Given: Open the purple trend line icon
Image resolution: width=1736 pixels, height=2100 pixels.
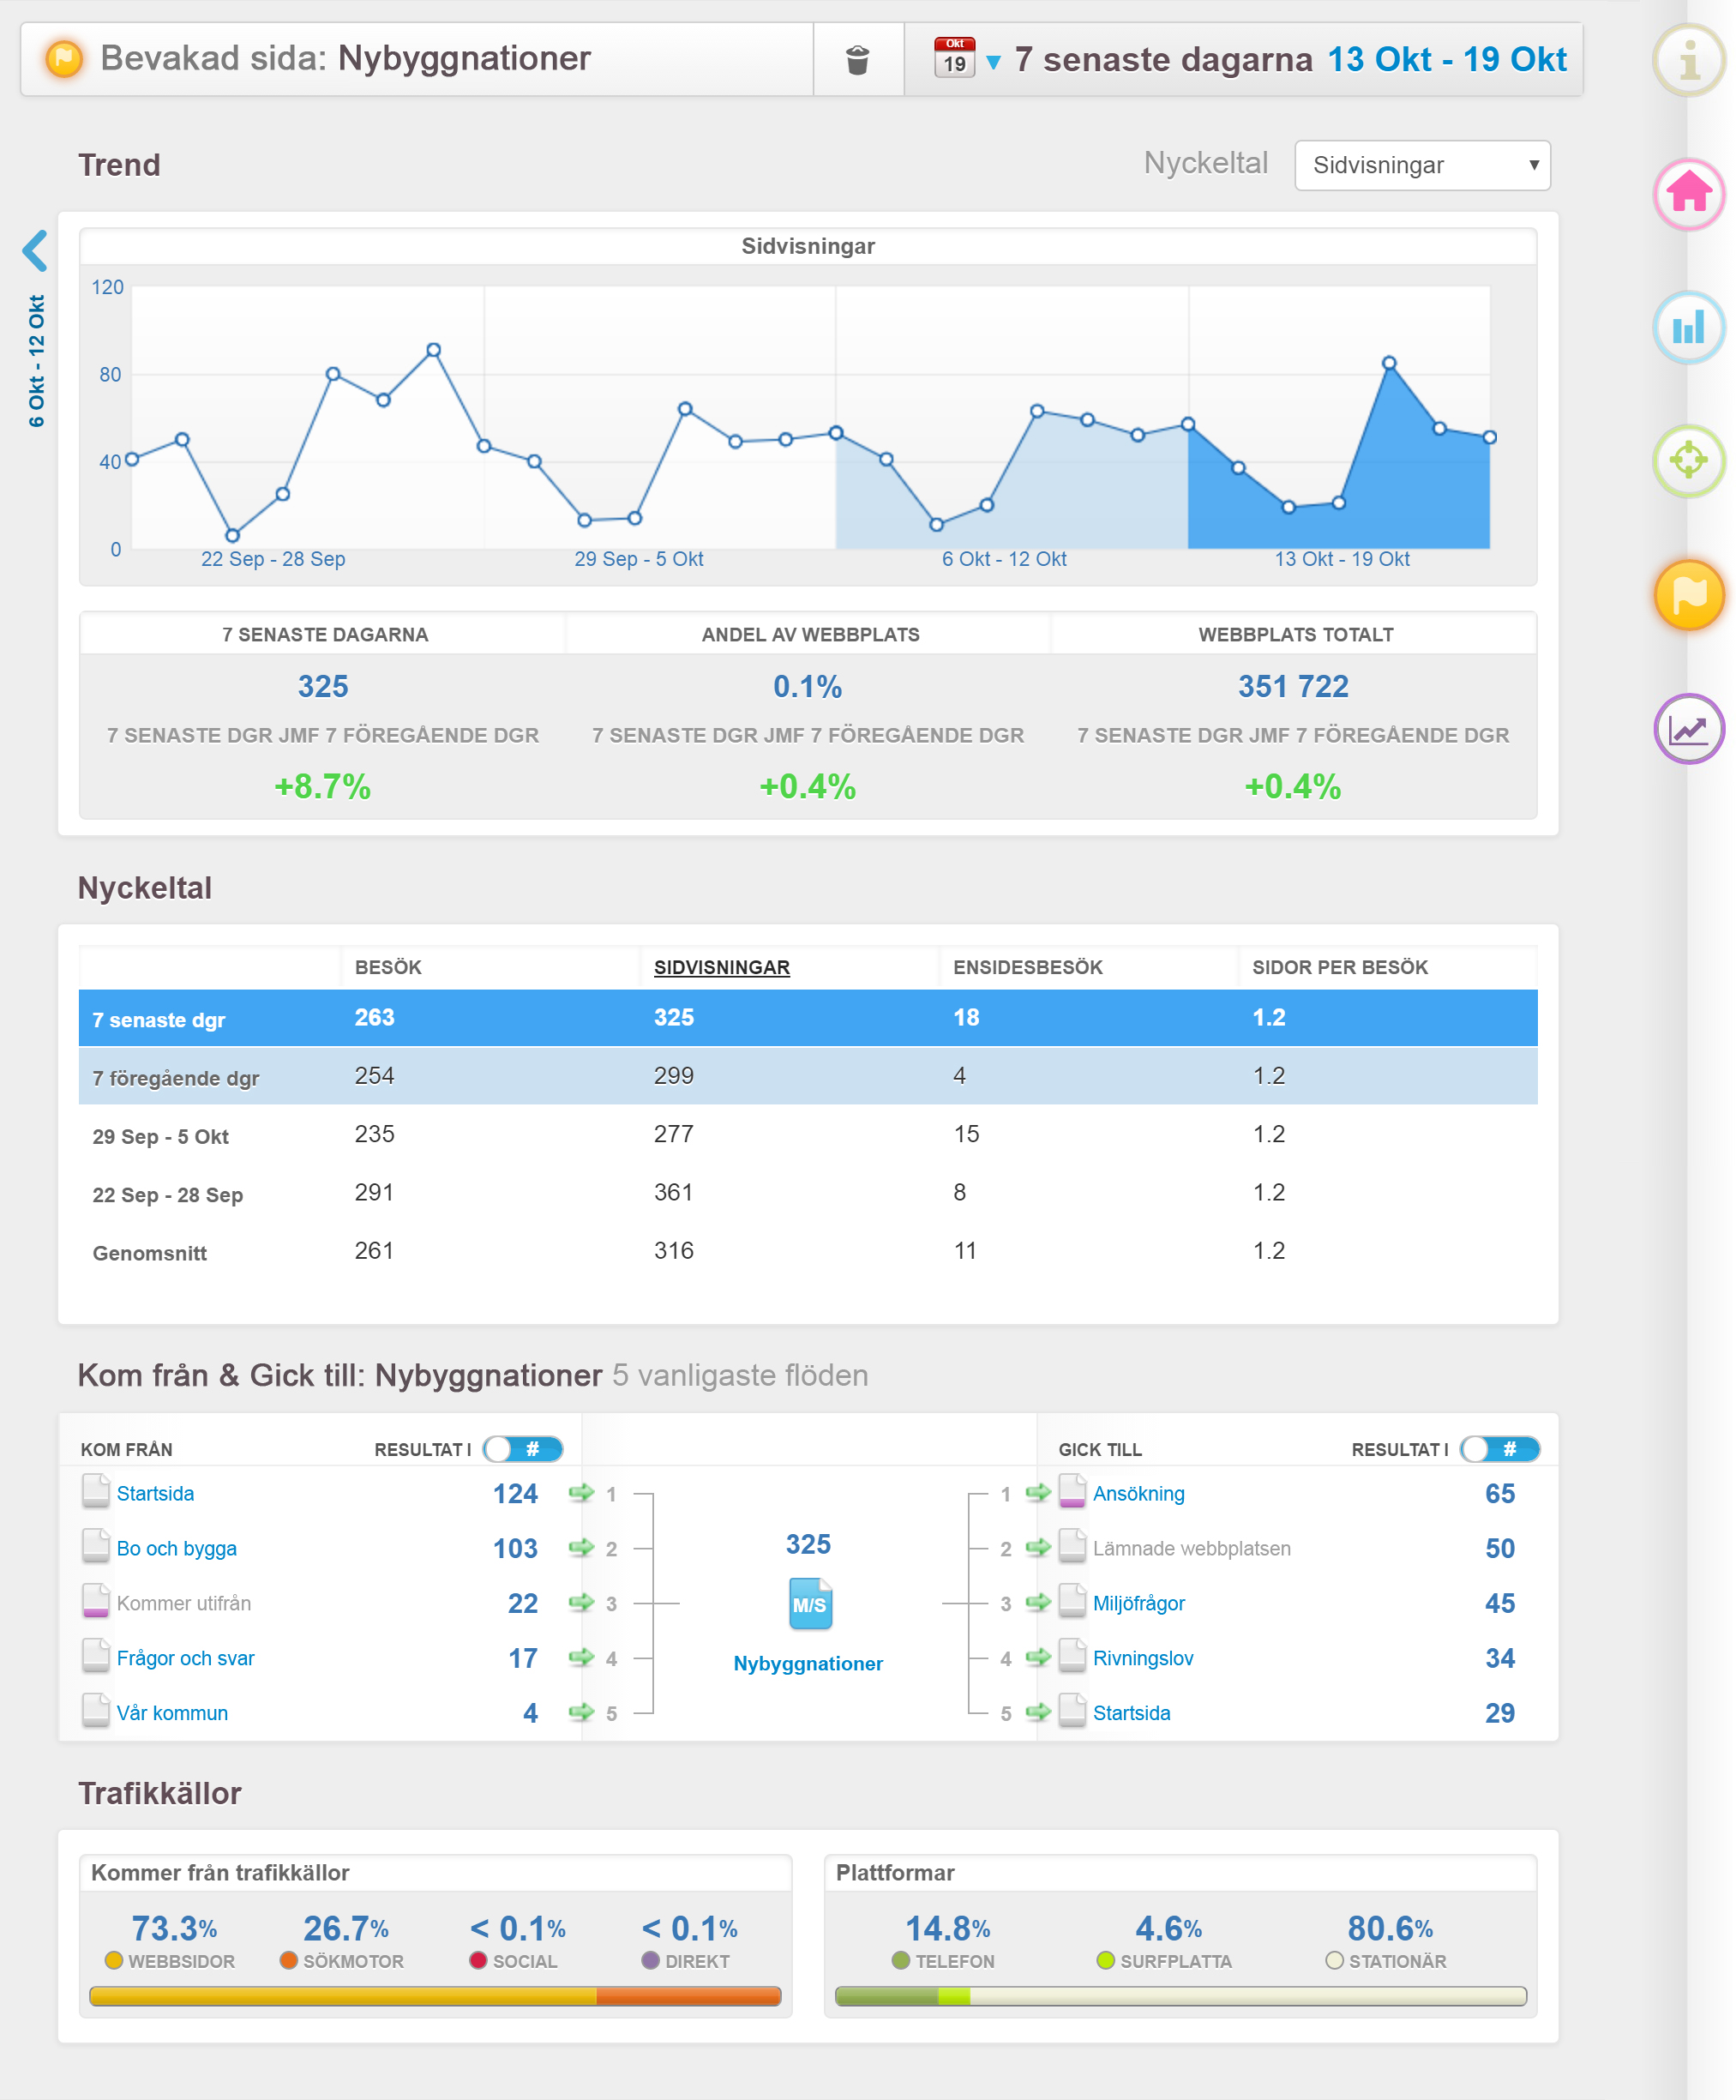Looking at the screenshot, I should click(x=1689, y=728).
